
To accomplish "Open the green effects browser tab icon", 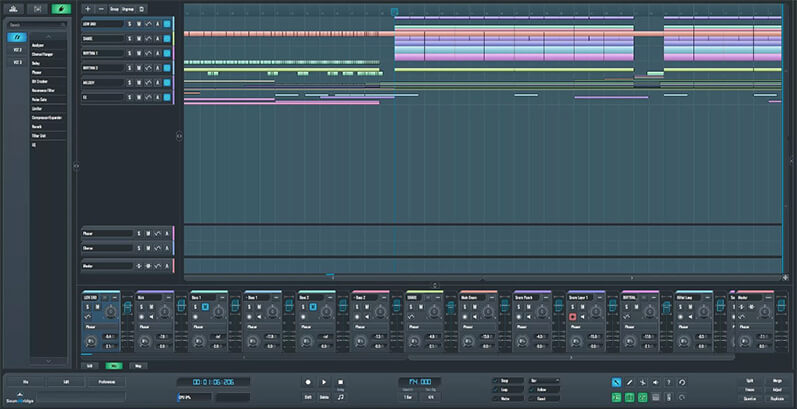I will pos(59,8).
